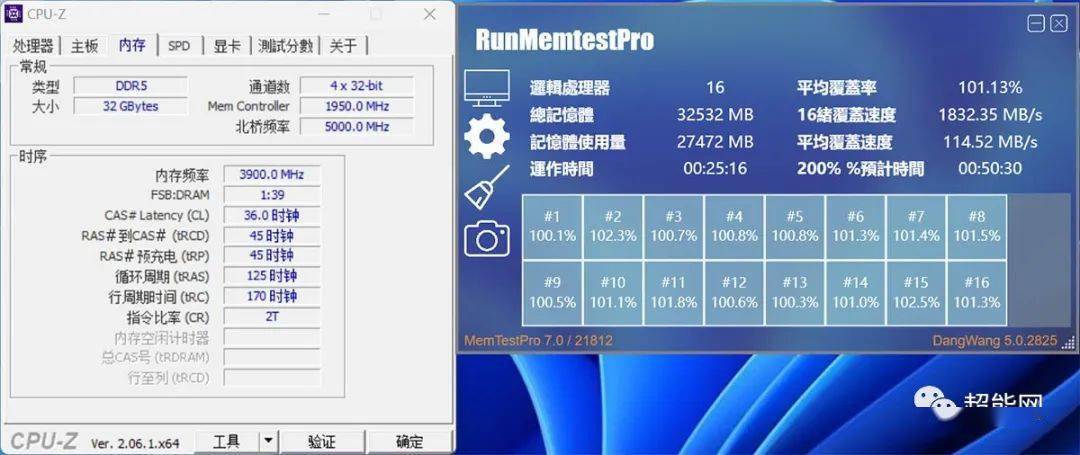Close the RunMemtestPro window

pos(1059,24)
